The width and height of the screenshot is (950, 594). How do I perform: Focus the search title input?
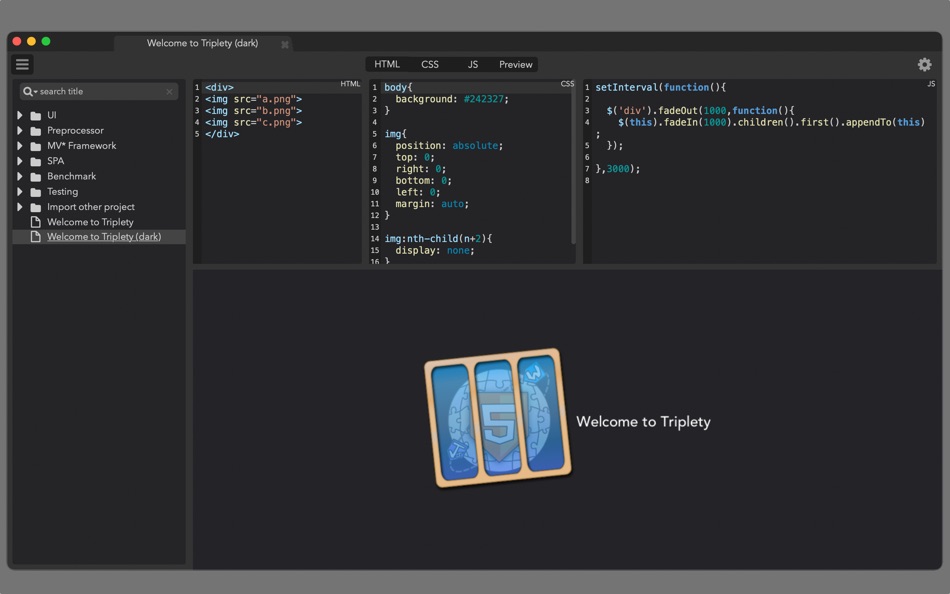(x=99, y=92)
